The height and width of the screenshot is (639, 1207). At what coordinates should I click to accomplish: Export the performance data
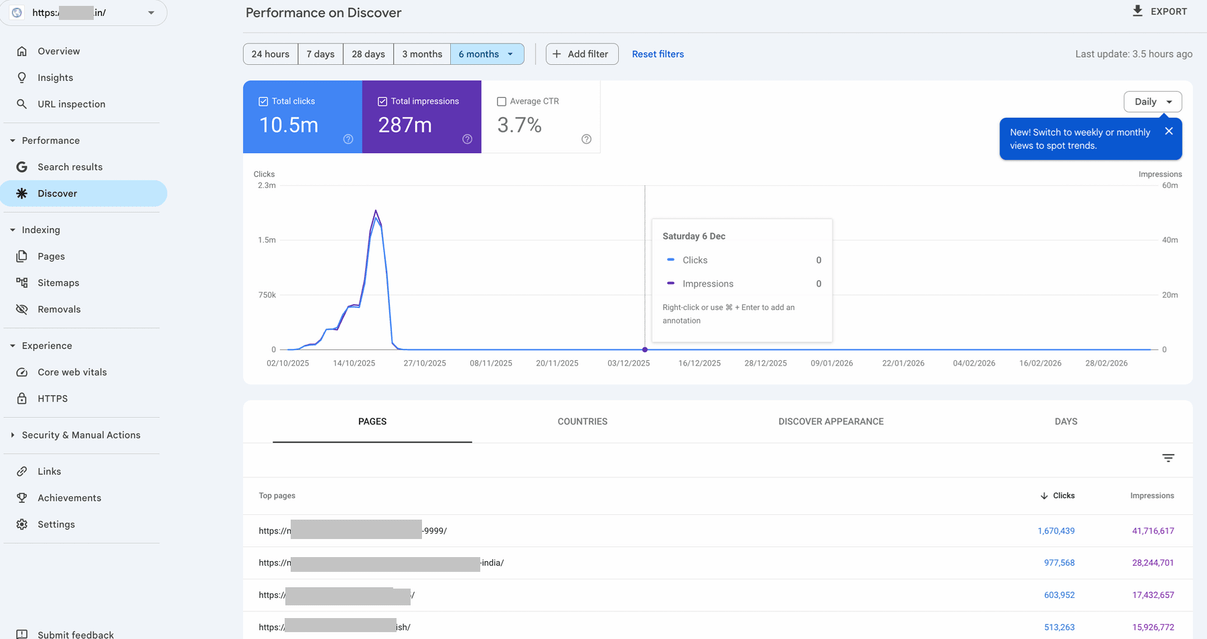point(1159,11)
